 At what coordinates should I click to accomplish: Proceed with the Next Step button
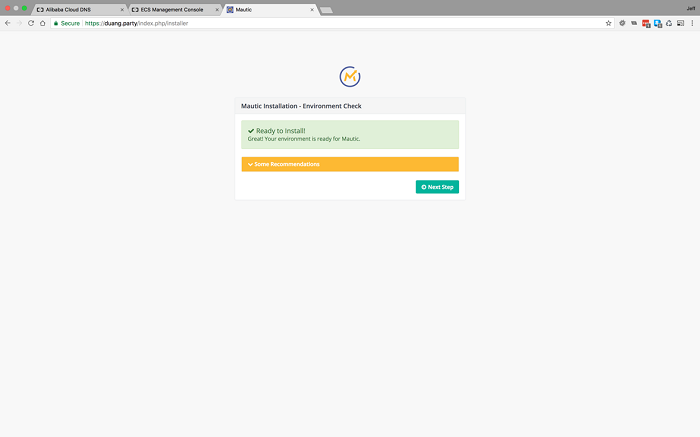pos(437,187)
